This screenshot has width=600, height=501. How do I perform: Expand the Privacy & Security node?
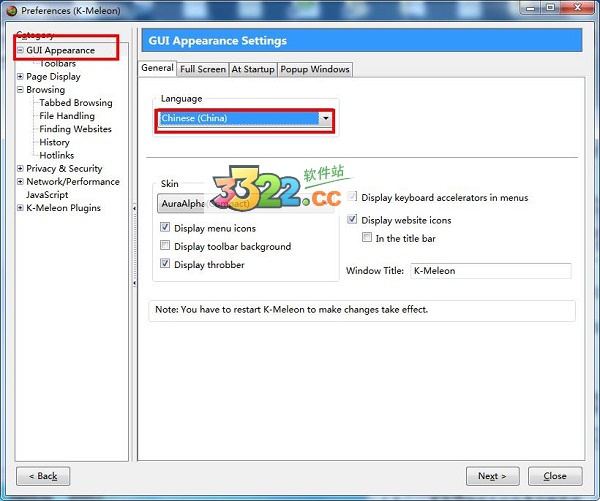click(20, 168)
